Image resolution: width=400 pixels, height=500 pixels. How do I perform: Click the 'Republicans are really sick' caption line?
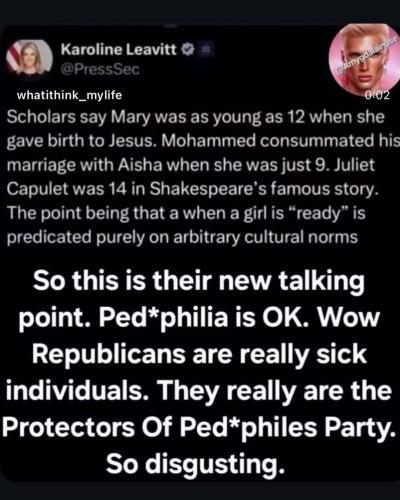pos(200,354)
